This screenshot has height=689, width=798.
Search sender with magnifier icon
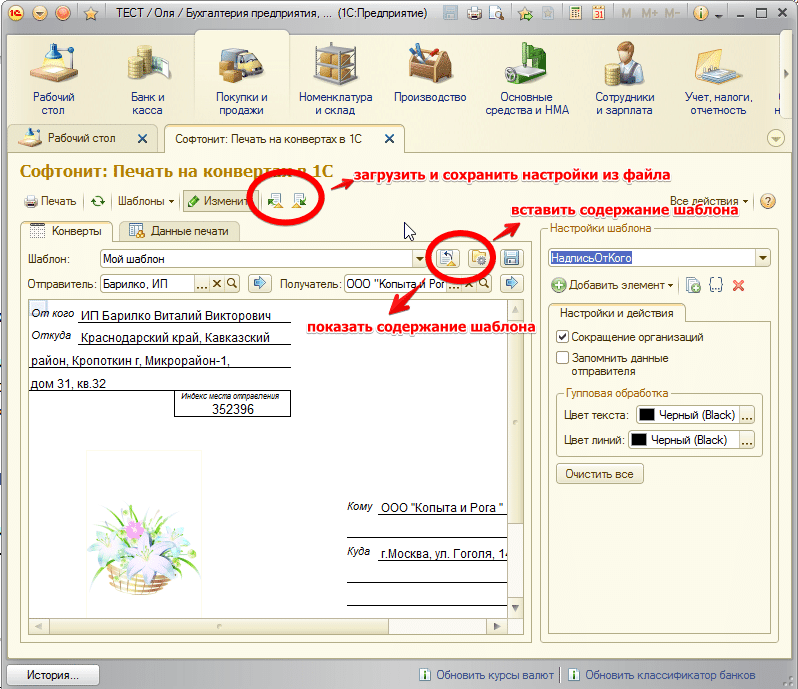pyautogui.click(x=232, y=283)
